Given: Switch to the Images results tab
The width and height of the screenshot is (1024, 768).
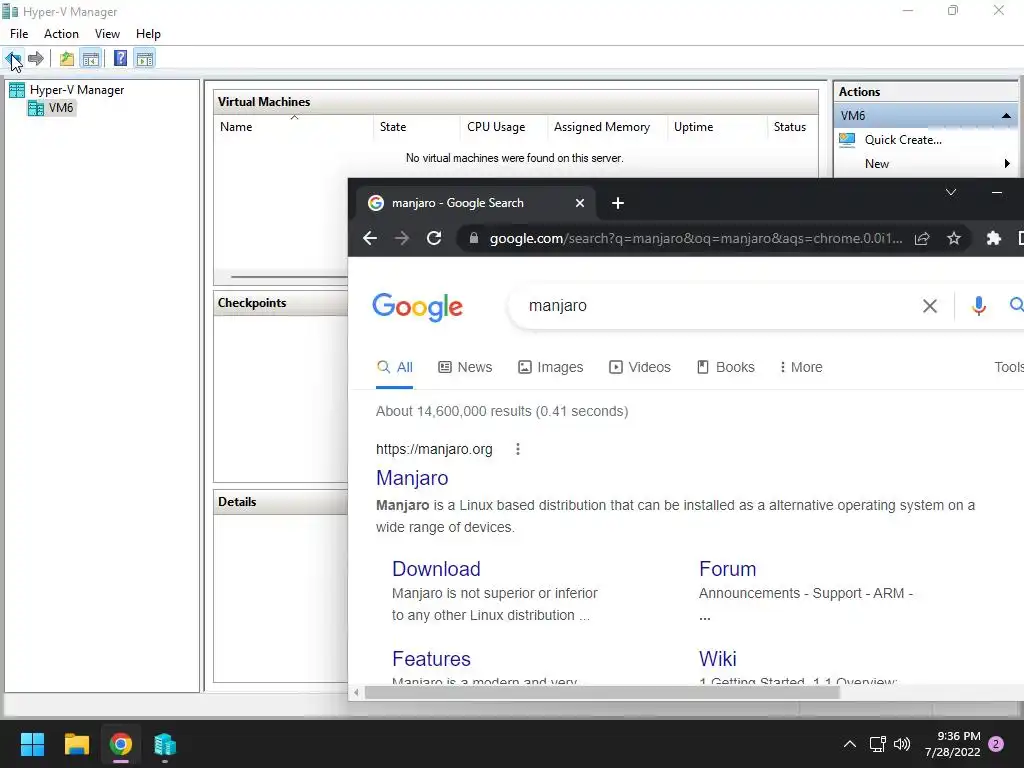Looking at the screenshot, I should (551, 367).
